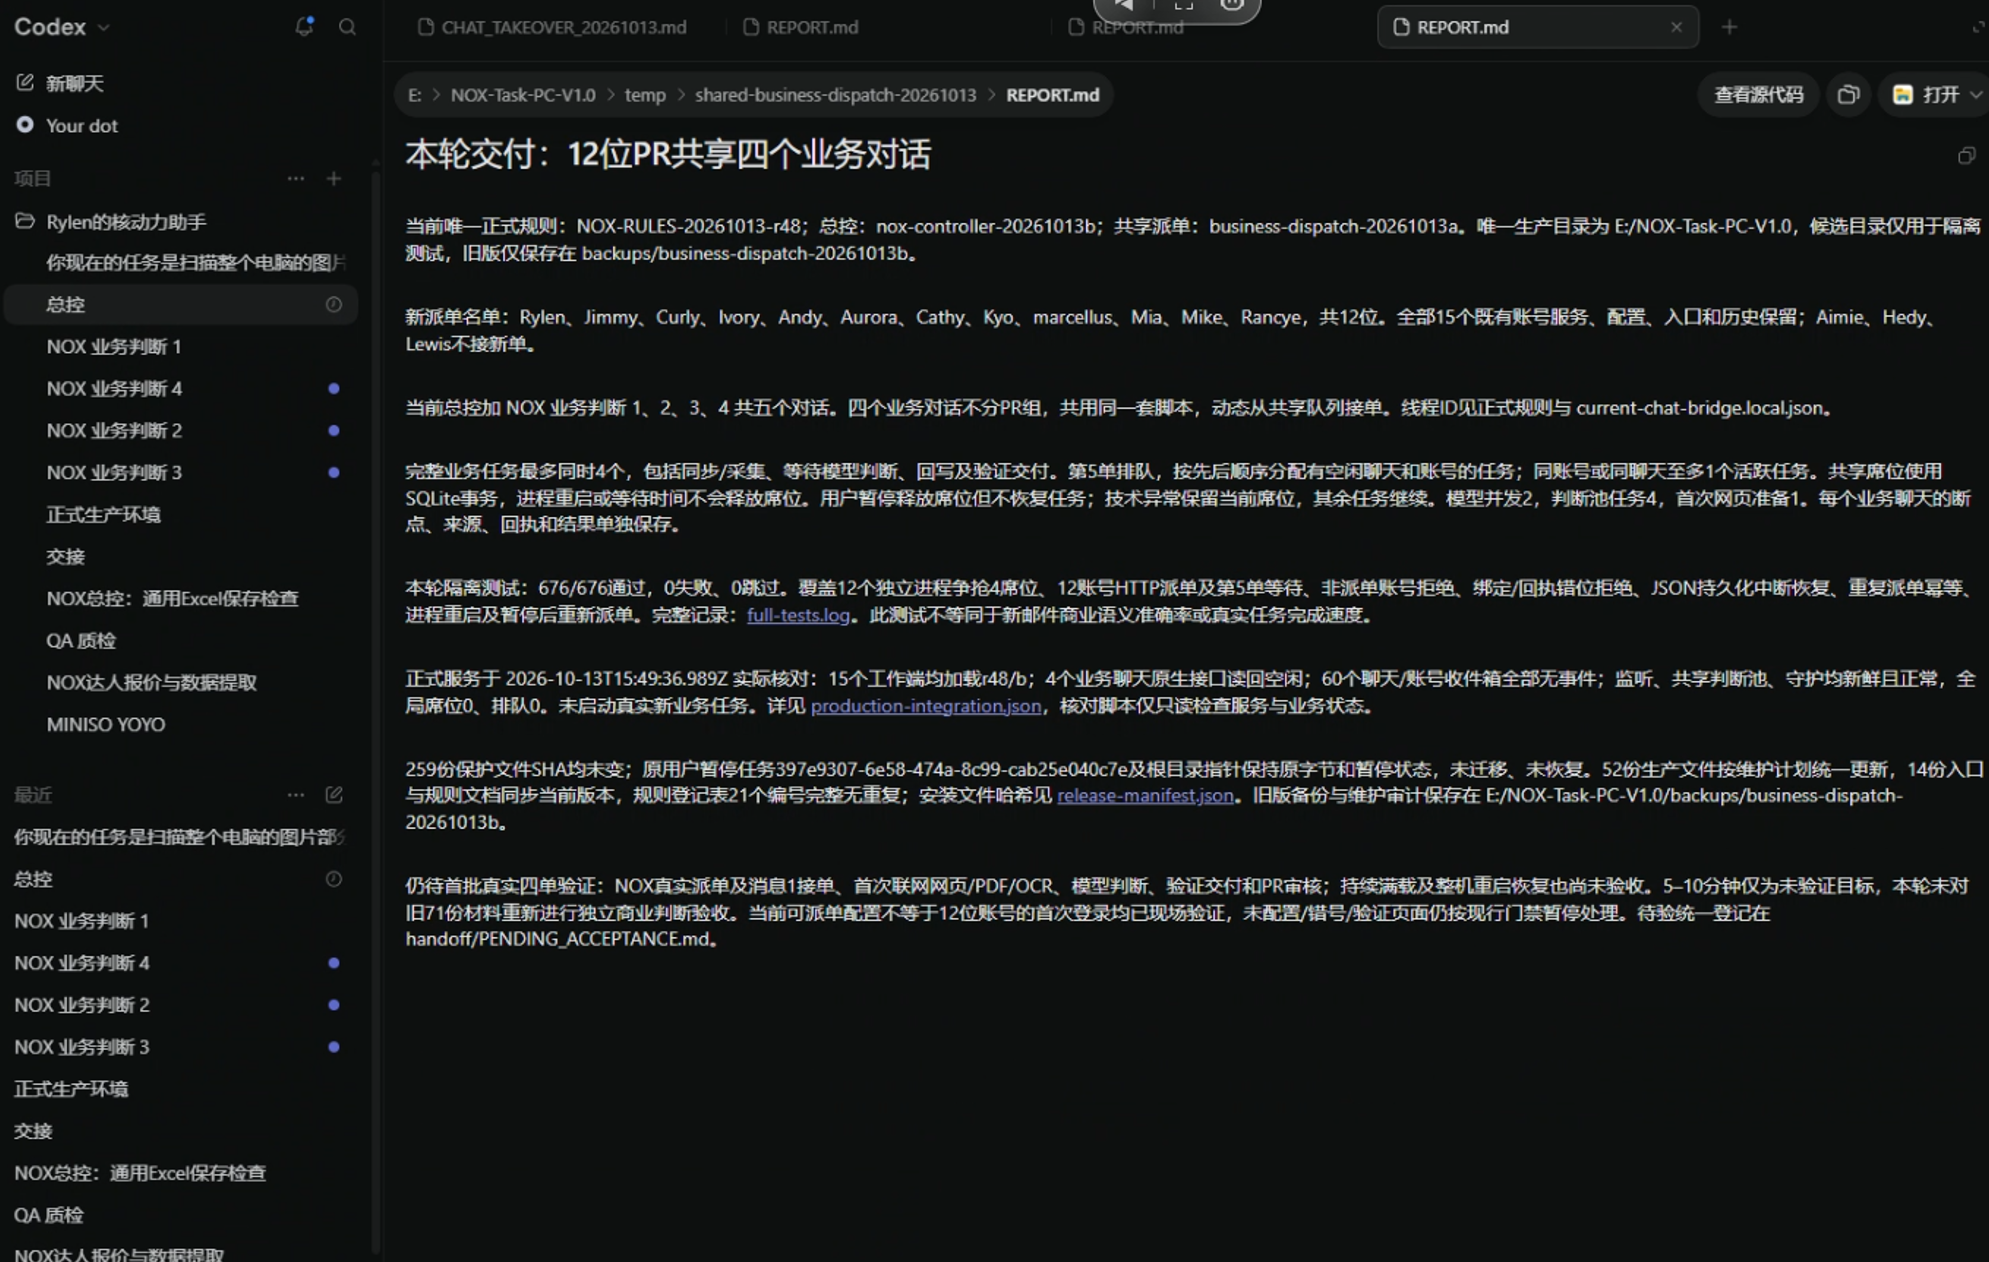Click NOX-Task-PC-V1.0 in breadcrumb
This screenshot has width=1989, height=1262.
[523, 95]
